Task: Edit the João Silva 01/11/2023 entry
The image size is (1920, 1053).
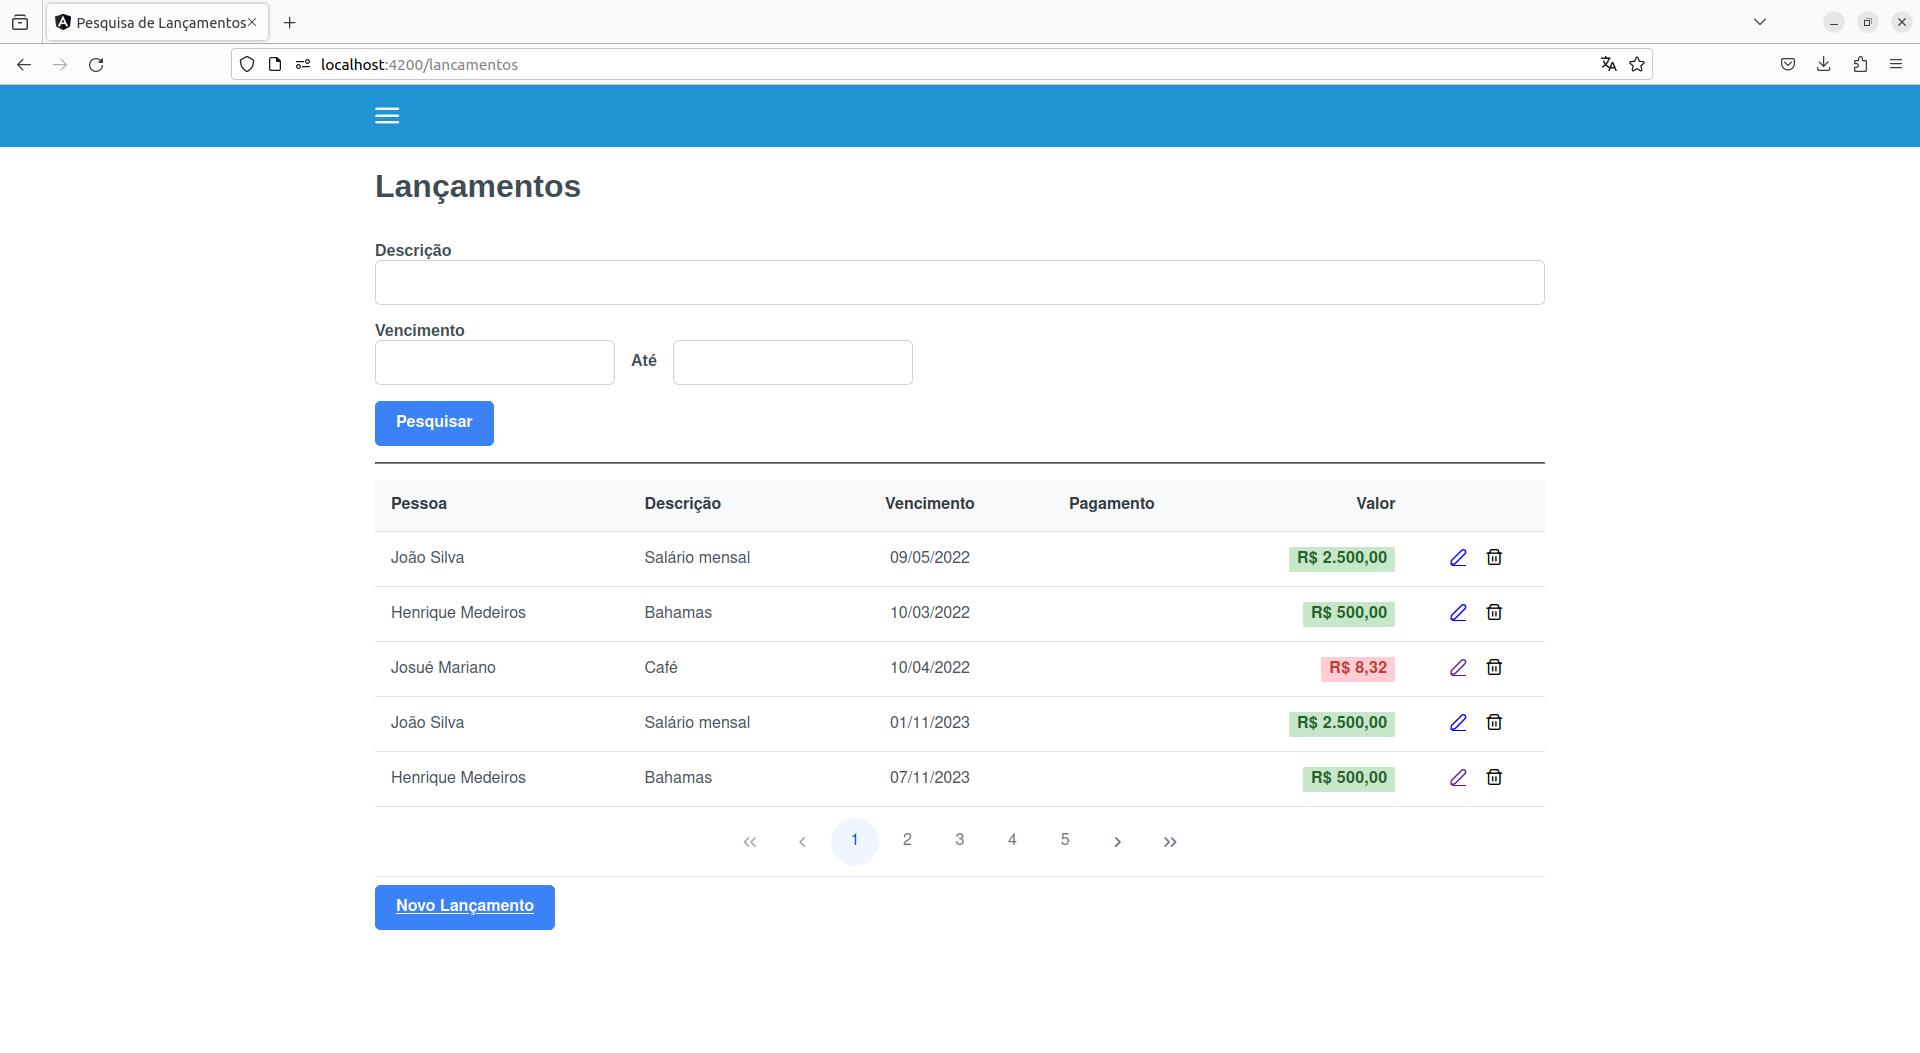Action: (x=1458, y=723)
